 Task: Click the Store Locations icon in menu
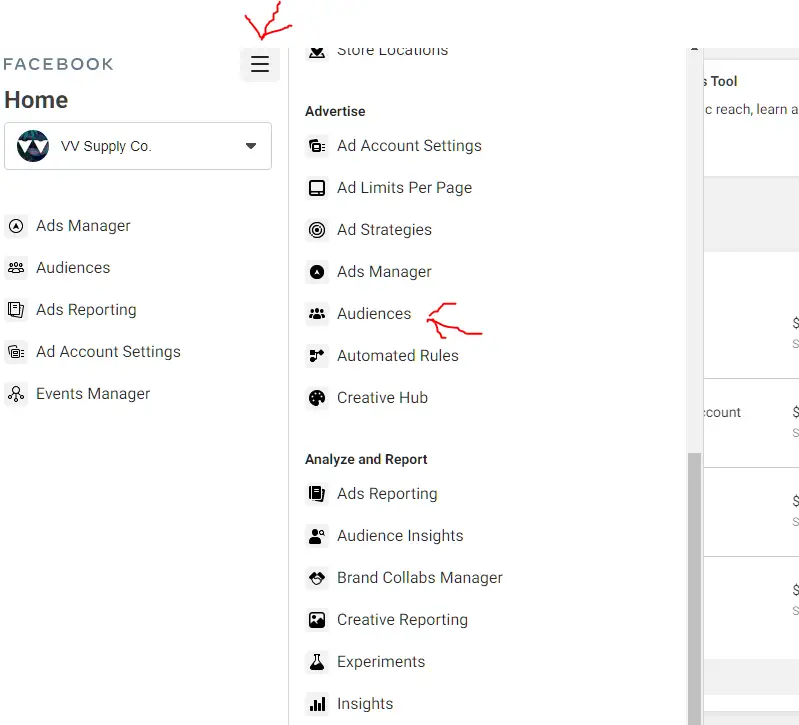pyautogui.click(x=317, y=51)
